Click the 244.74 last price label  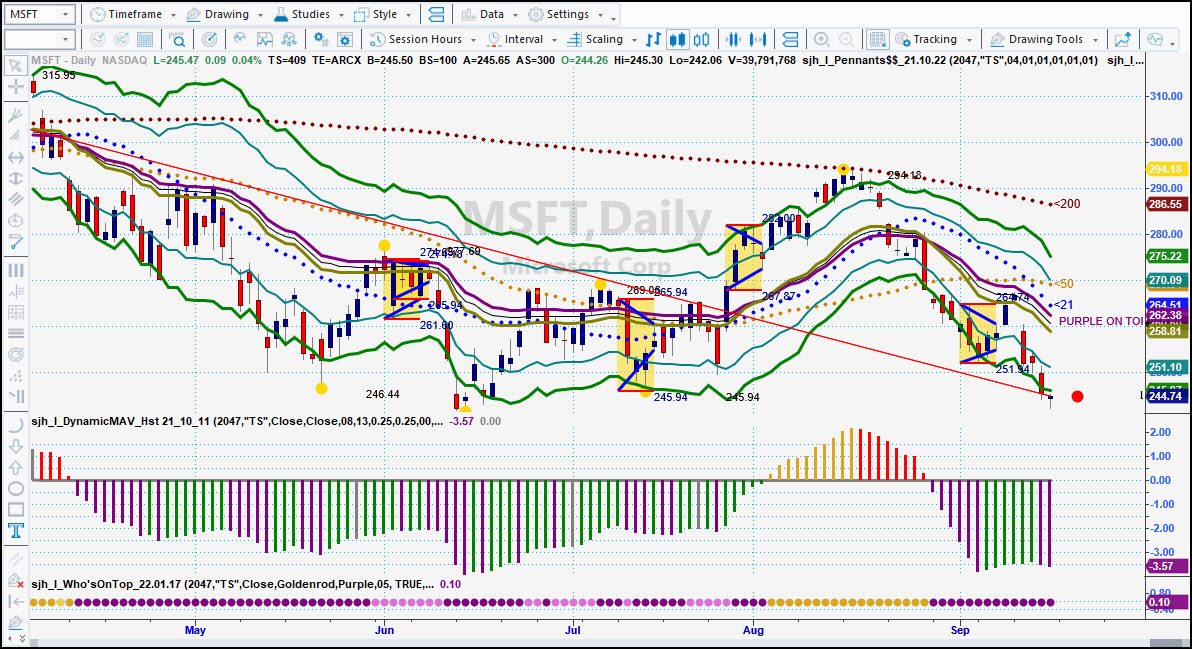click(1165, 396)
